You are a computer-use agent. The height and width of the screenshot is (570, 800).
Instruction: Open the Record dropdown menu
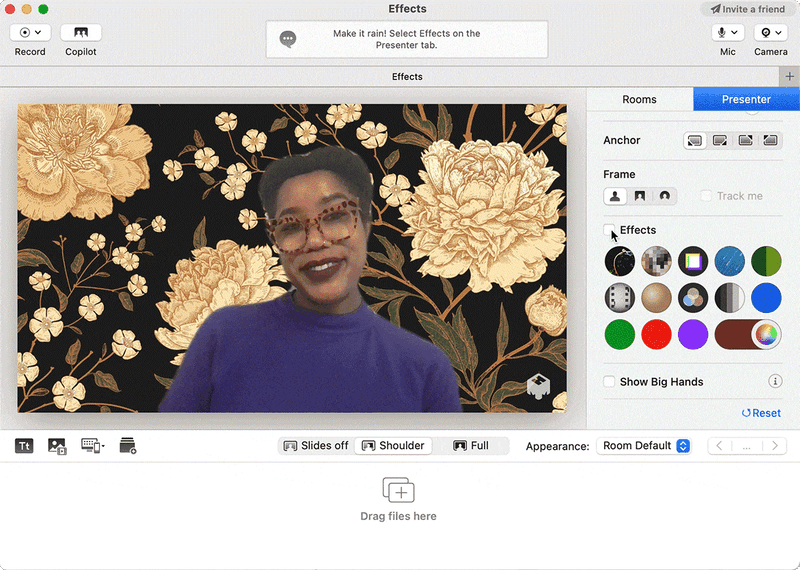tap(30, 33)
